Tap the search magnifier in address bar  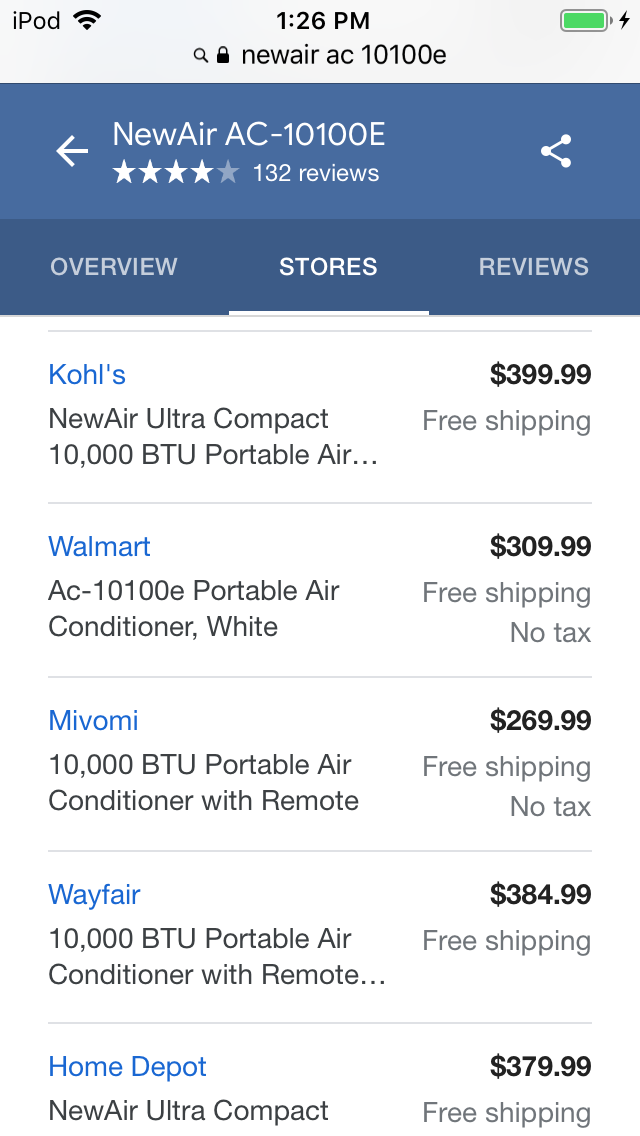pyautogui.click(x=201, y=55)
